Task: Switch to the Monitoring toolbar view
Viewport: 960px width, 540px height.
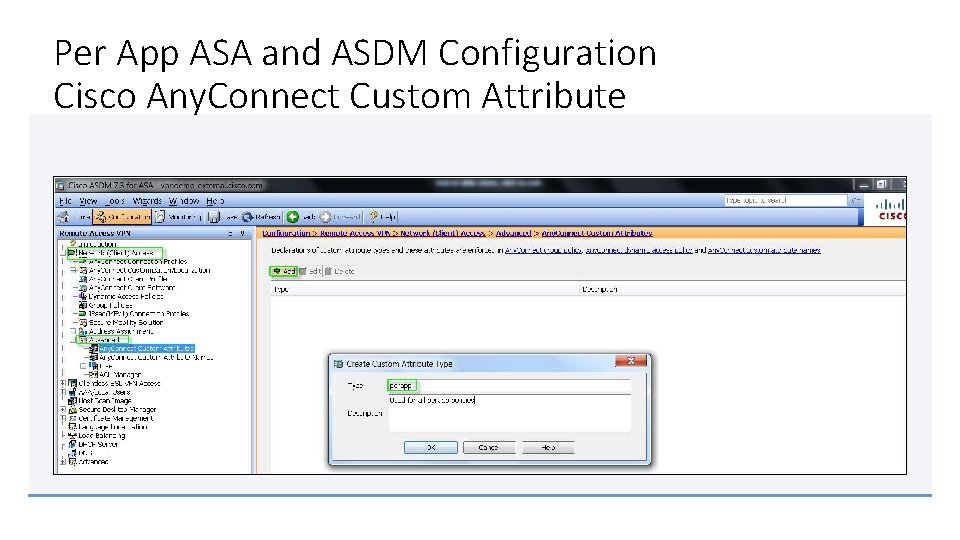Action: point(178,217)
